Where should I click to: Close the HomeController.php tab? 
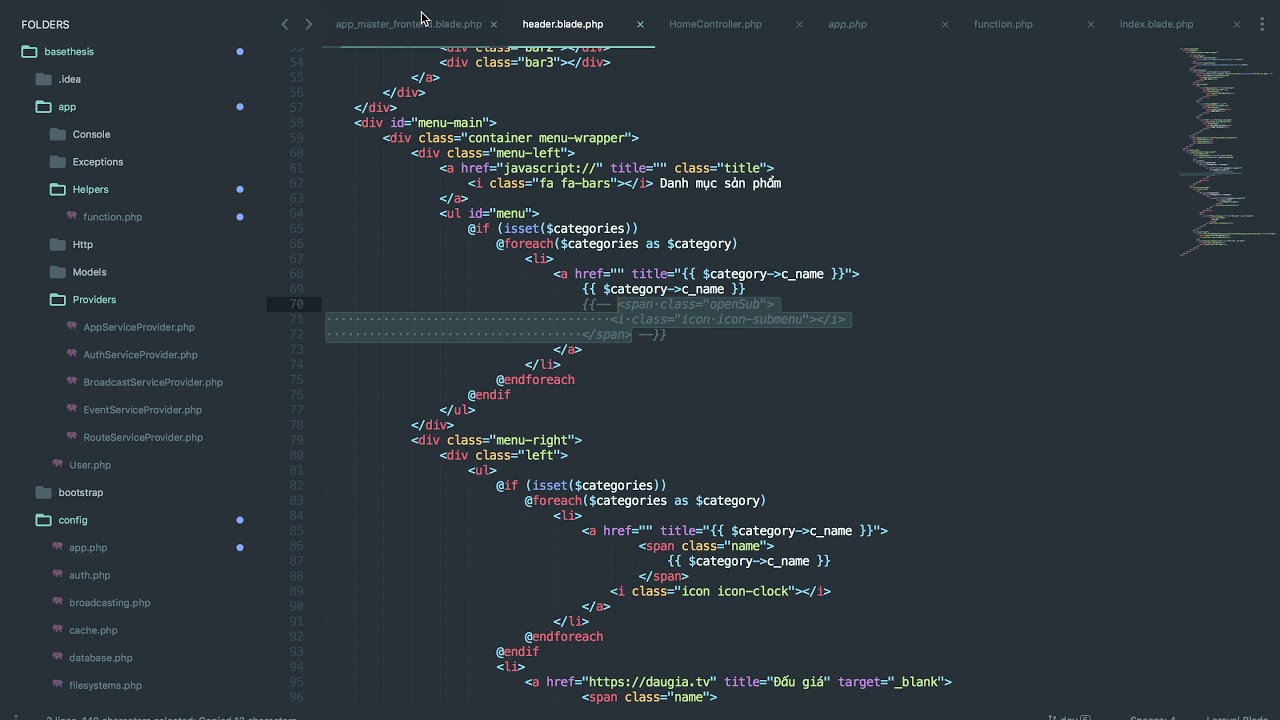799,24
